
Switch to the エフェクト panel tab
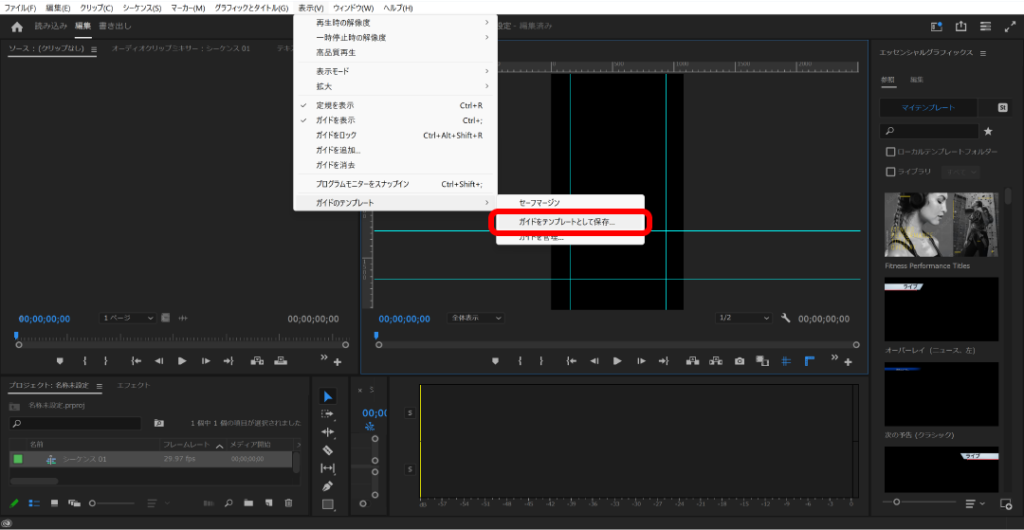(133, 385)
